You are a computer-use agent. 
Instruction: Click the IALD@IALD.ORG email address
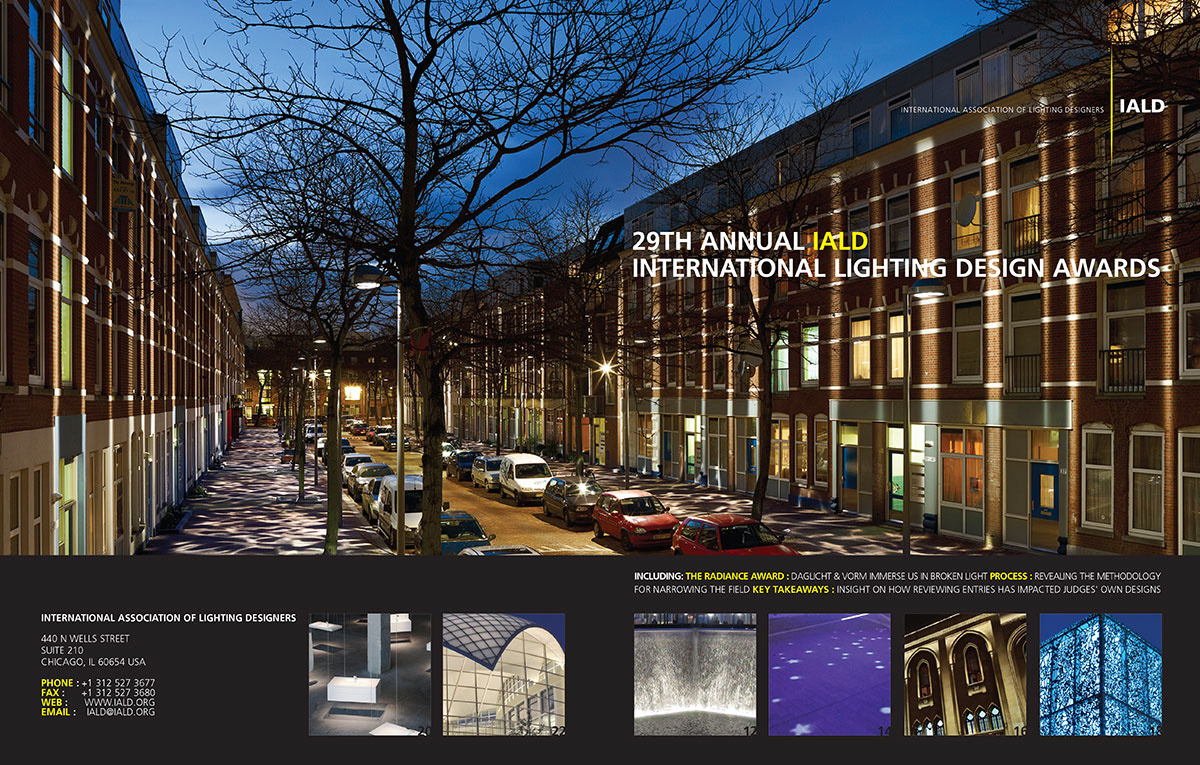(120, 712)
